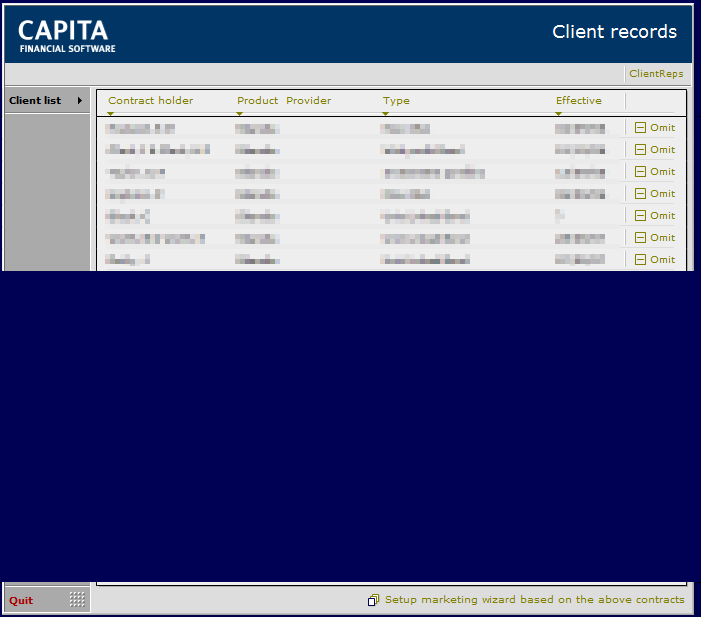This screenshot has height=617, width=701.
Task: Click sort triangle under Effective
Action: coord(558,114)
